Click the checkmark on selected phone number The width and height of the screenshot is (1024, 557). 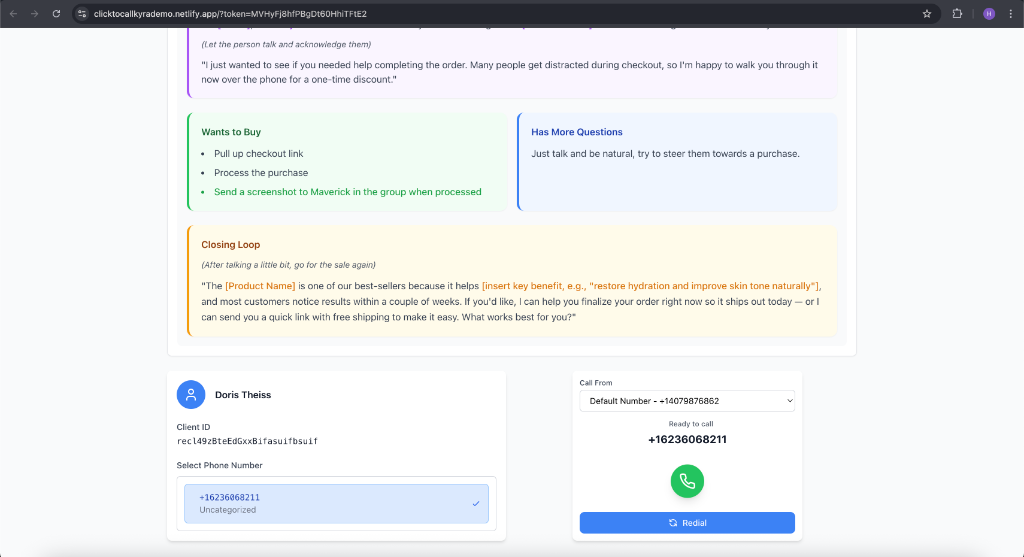tap(476, 503)
